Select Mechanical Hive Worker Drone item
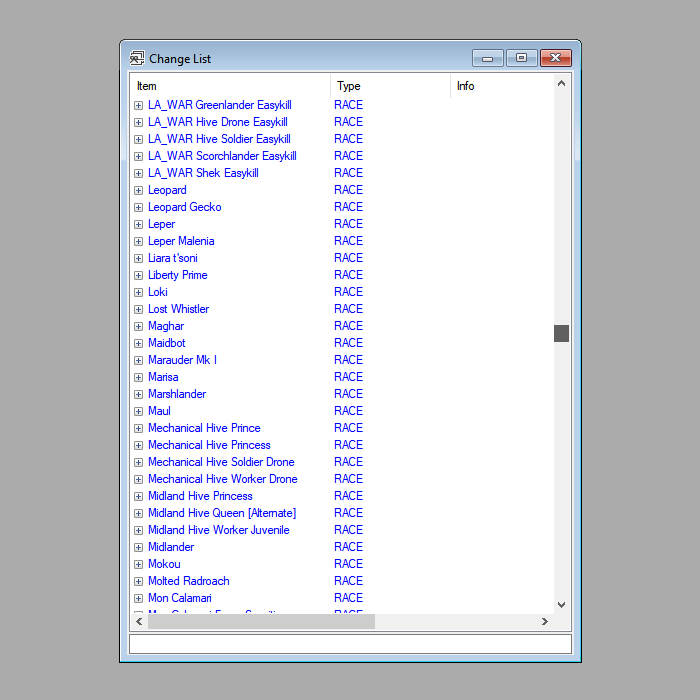The image size is (700, 700). click(x=222, y=479)
